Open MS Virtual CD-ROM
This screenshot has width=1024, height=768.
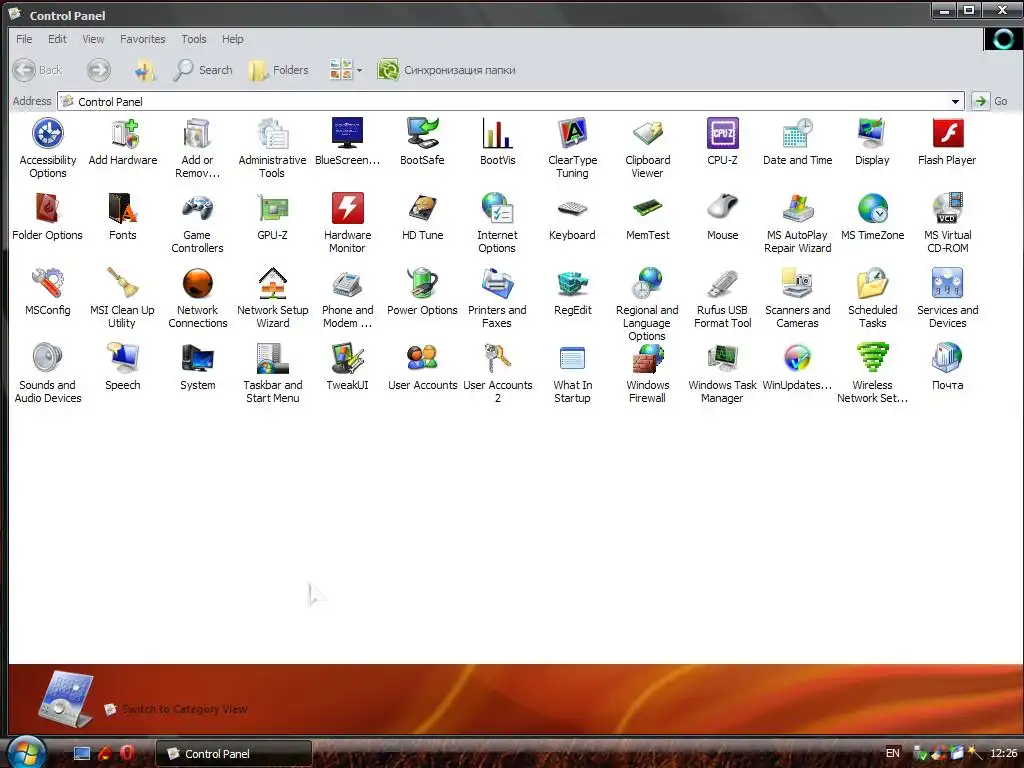(x=947, y=223)
